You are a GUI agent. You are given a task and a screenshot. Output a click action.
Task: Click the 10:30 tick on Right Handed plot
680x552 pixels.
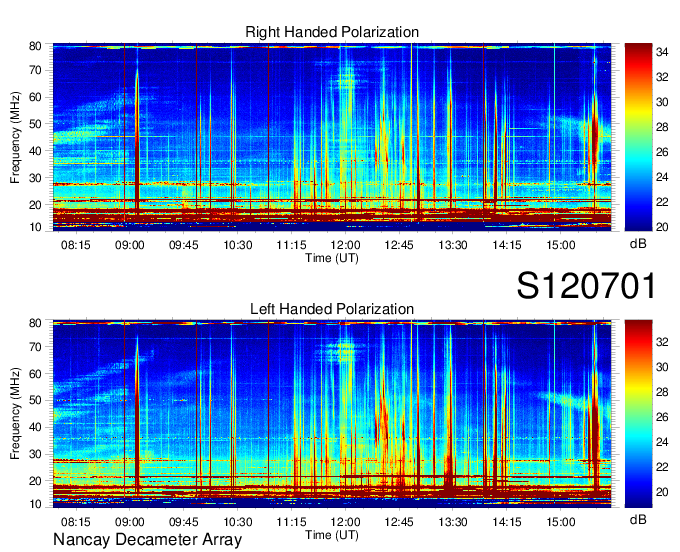(238, 245)
